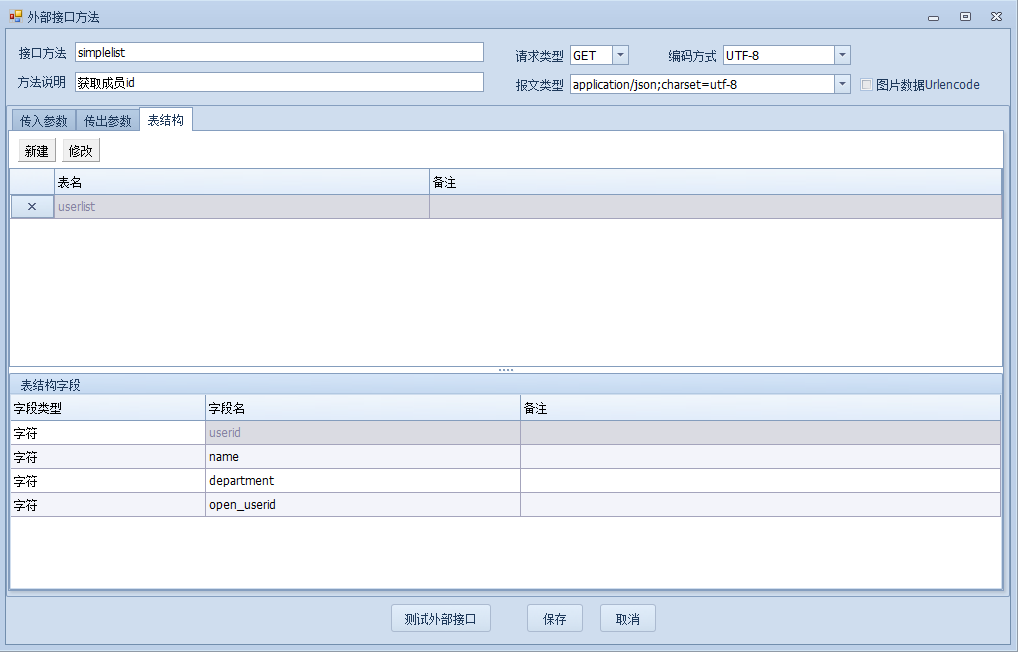The height and width of the screenshot is (652, 1018).
Task: Maximize the 外部接口方法 window
Action: 965,17
